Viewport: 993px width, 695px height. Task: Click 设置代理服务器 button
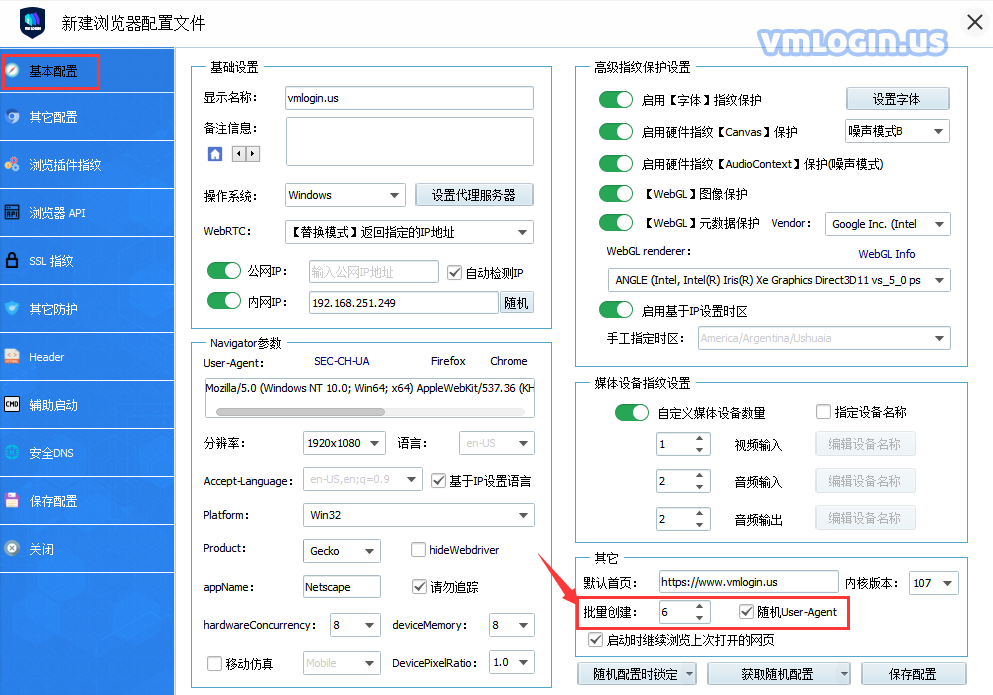(474, 195)
